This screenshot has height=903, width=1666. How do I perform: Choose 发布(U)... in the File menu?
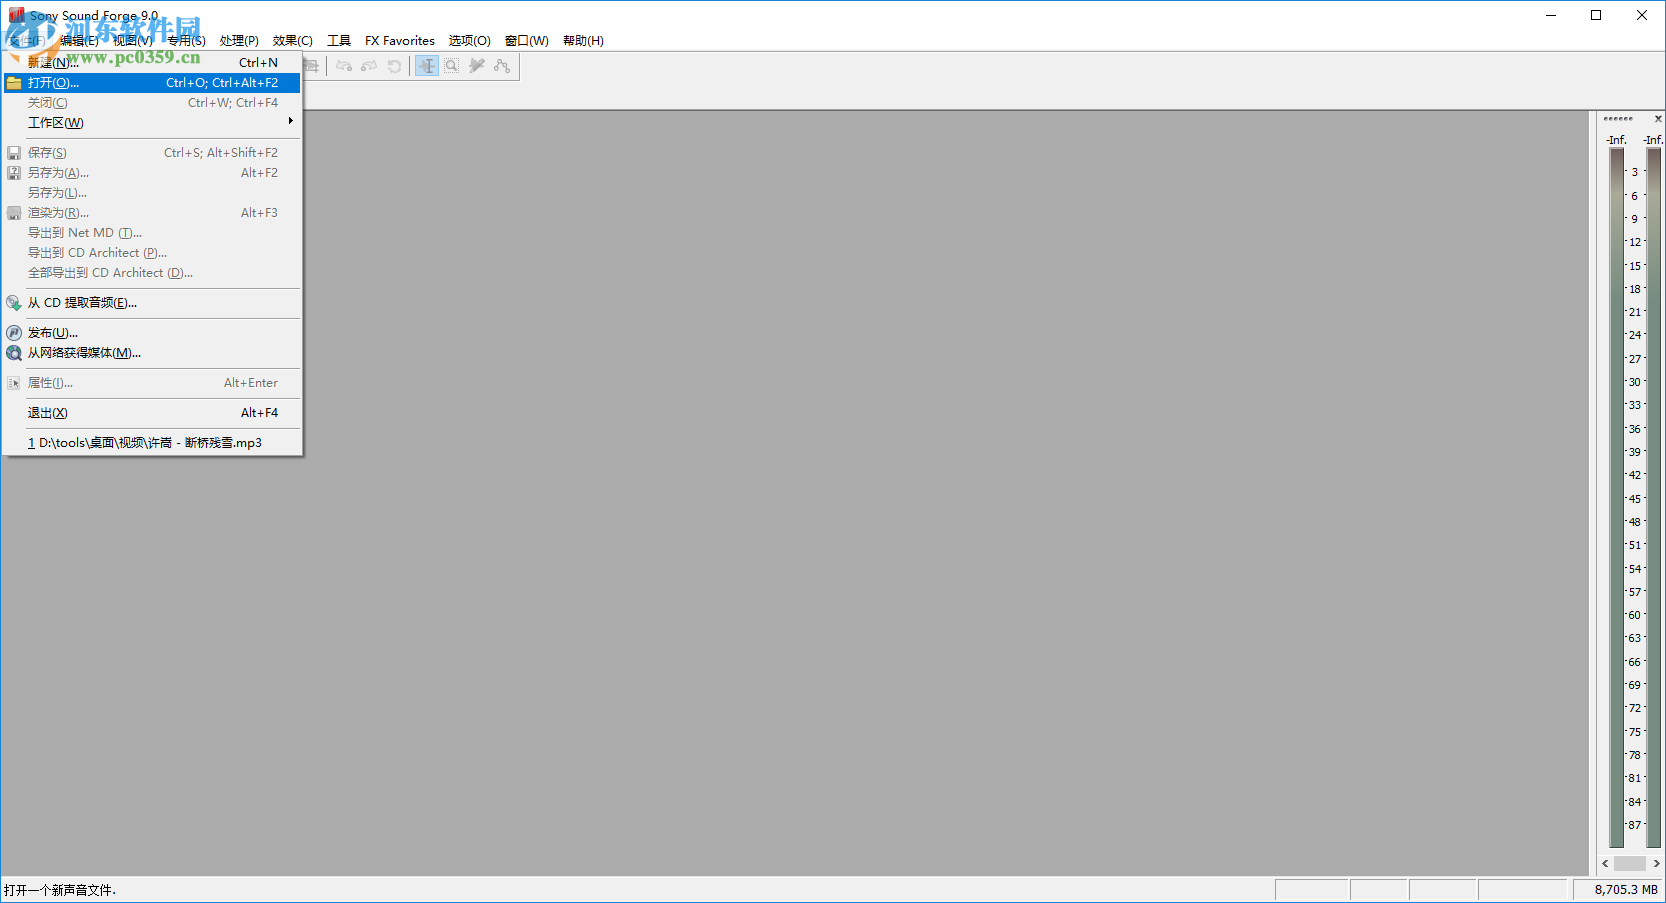[152, 333]
